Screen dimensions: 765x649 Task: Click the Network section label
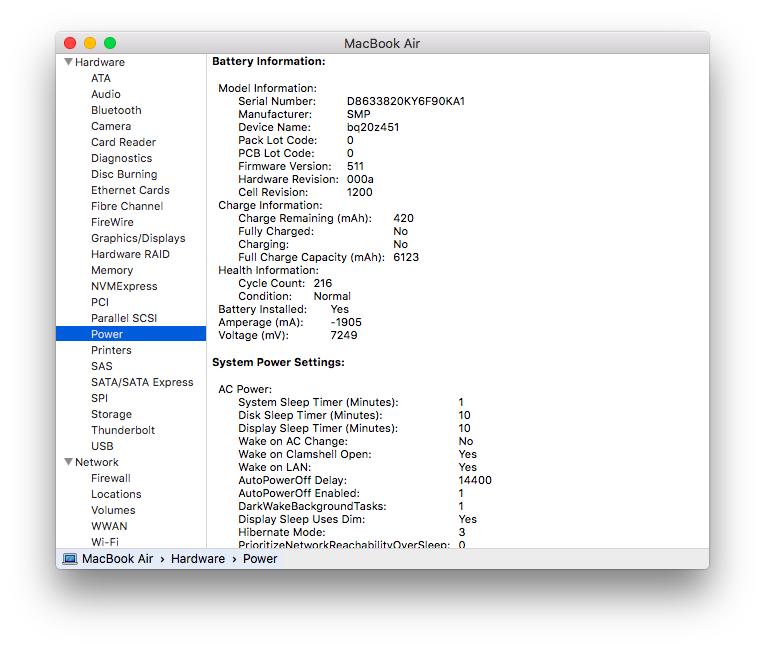point(97,462)
